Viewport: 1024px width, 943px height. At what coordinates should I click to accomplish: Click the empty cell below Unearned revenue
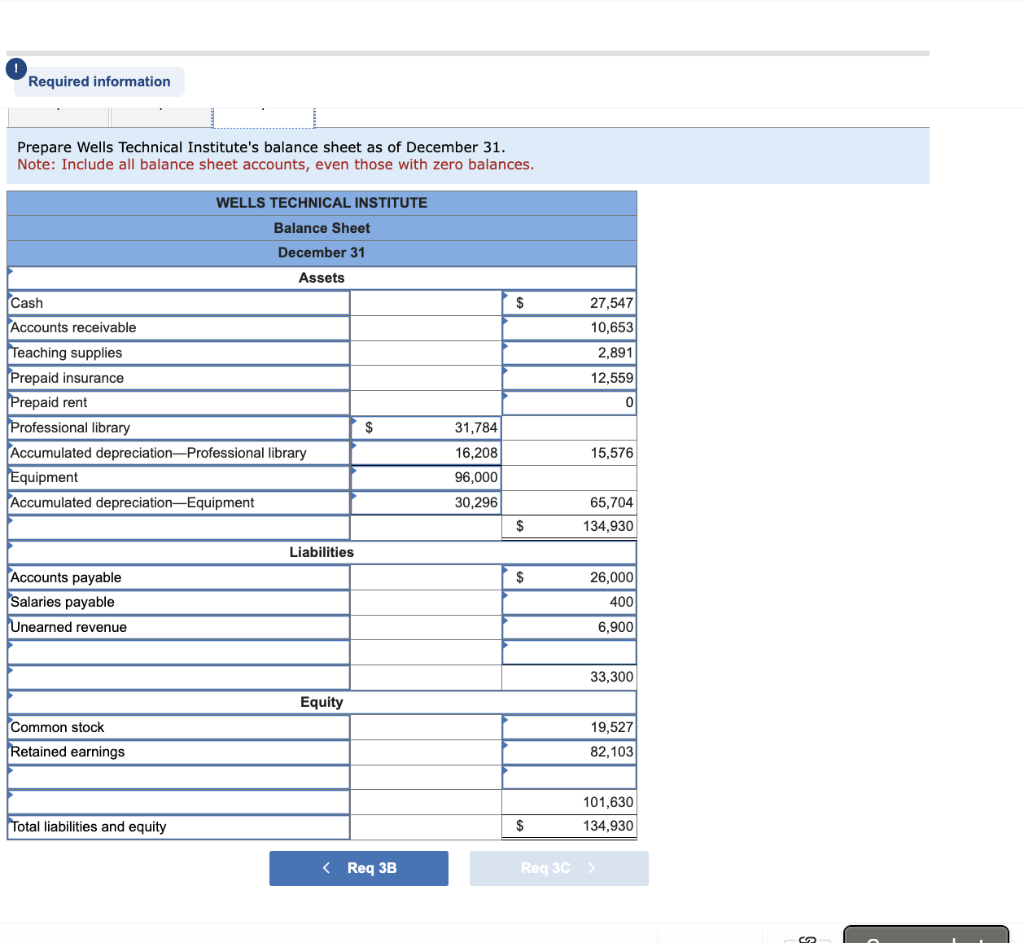178,652
